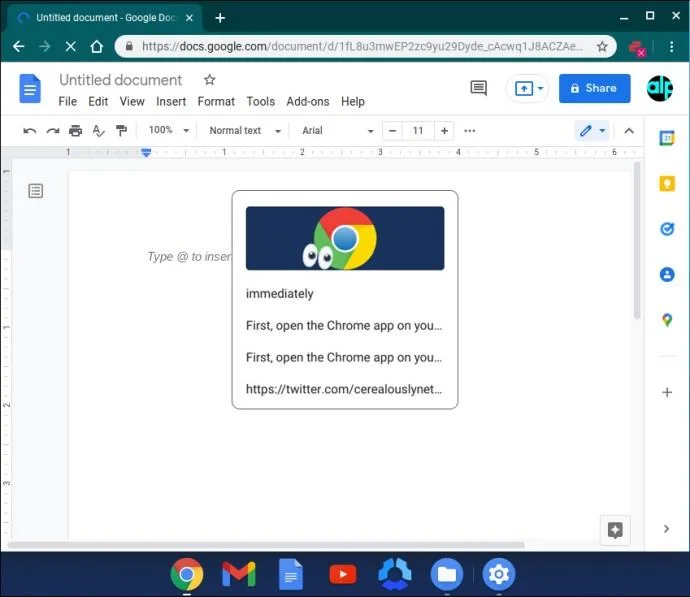Click the Undo arrow in toolbar
Screen dimensions: 690x597
point(29,131)
